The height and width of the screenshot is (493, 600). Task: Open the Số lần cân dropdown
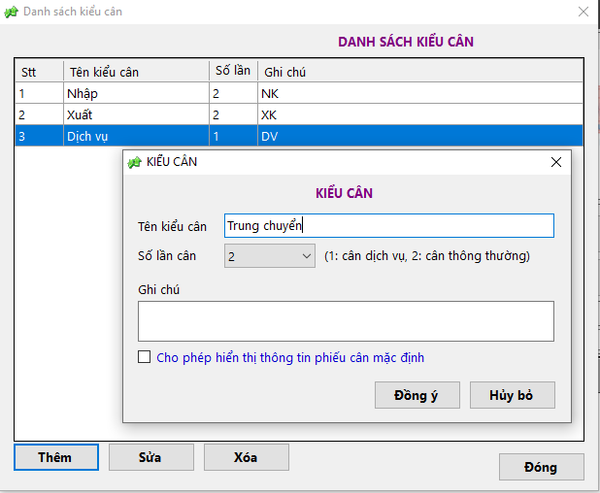[270, 256]
